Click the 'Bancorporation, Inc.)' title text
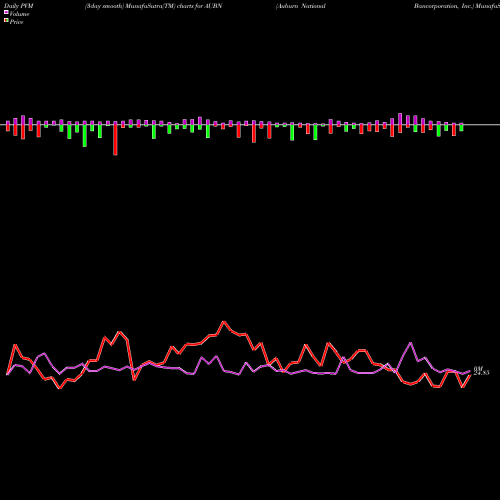 (444, 6)
